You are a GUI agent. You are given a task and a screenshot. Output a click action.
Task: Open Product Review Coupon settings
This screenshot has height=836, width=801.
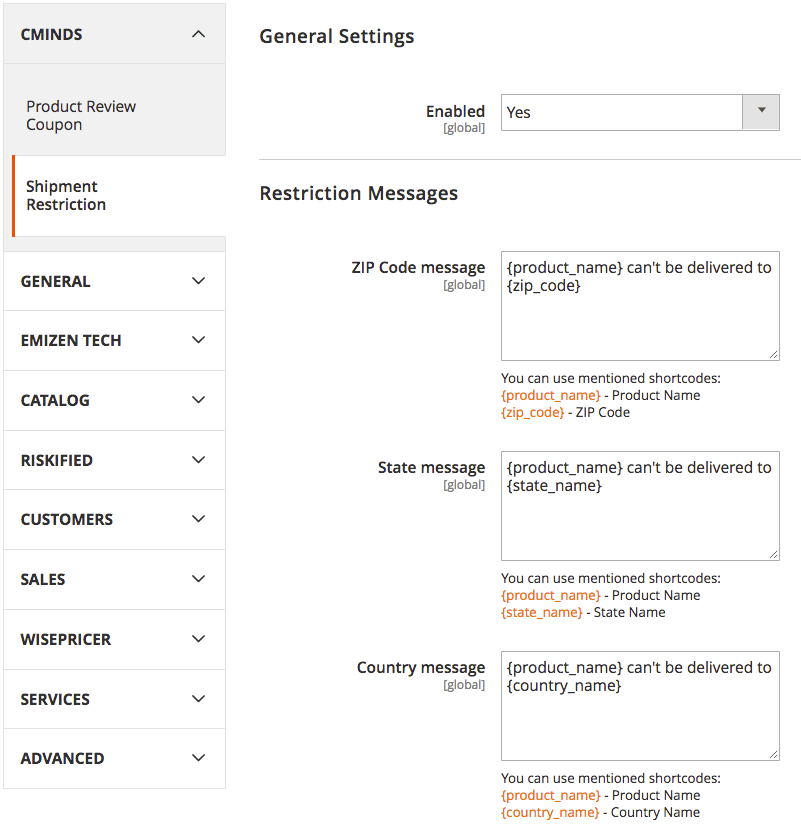pyautogui.click(x=81, y=116)
